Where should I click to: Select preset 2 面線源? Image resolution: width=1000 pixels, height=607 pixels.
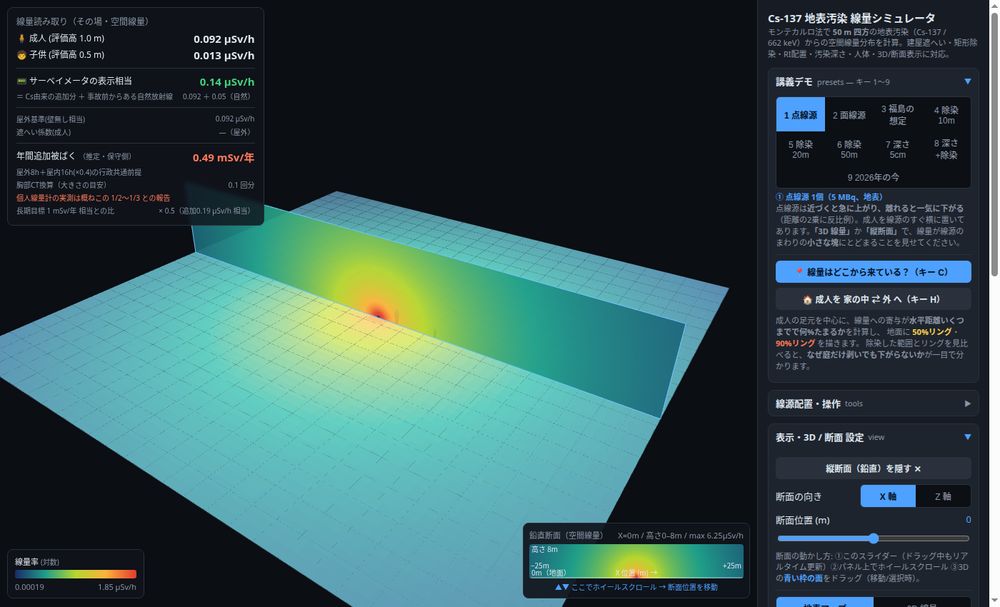(849, 115)
